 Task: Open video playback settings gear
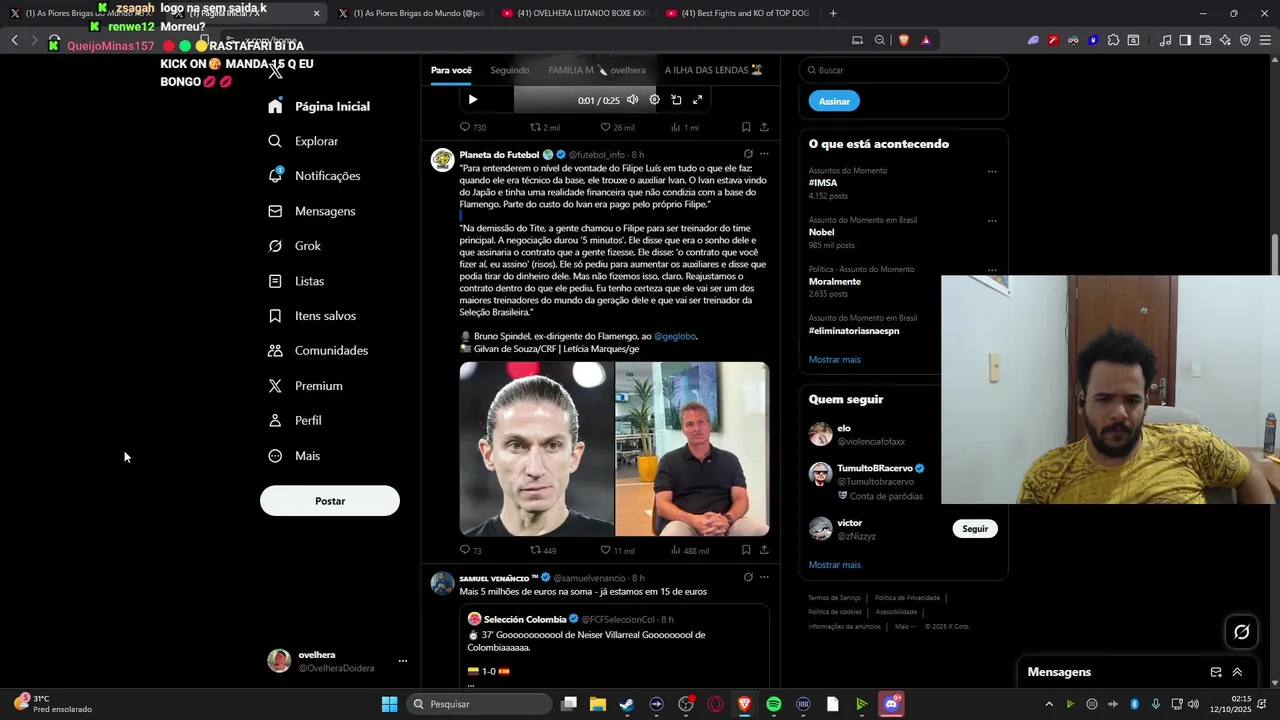[654, 99]
